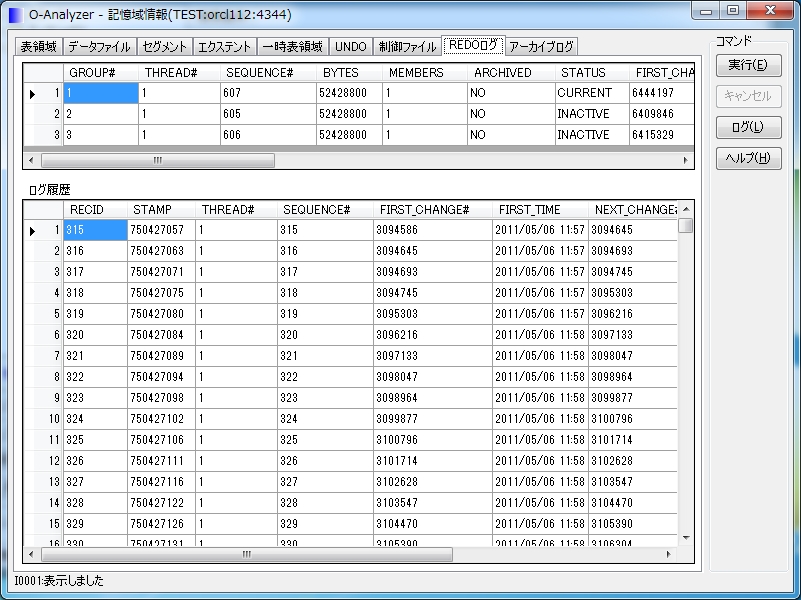
Task: Click upper grid horizontal scrollbar thumb
Action: pyautogui.click(x=158, y=160)
